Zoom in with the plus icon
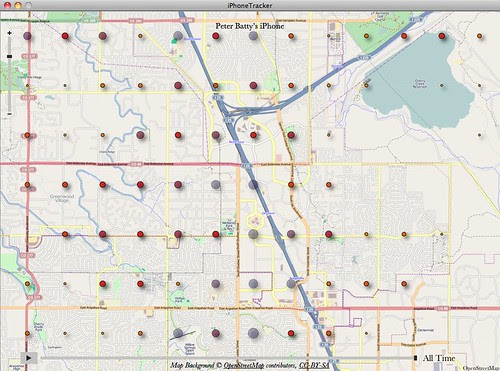Image resolution: width=500 pixels, height=371 pixels. (x=9, y=33)
